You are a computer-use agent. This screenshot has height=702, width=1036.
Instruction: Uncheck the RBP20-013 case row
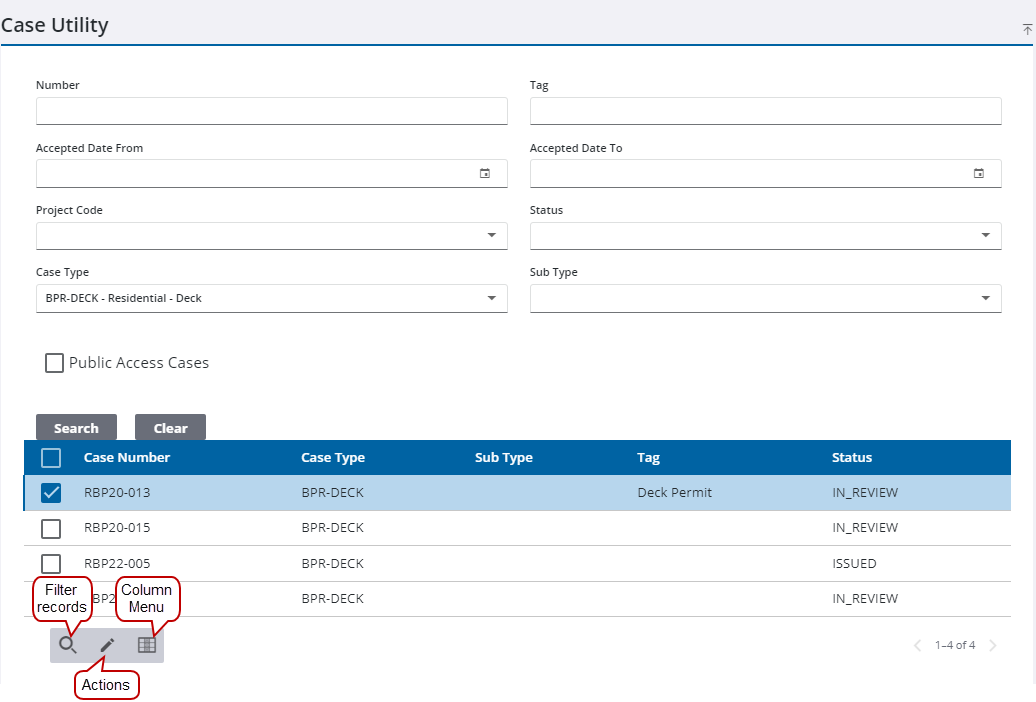51,492
